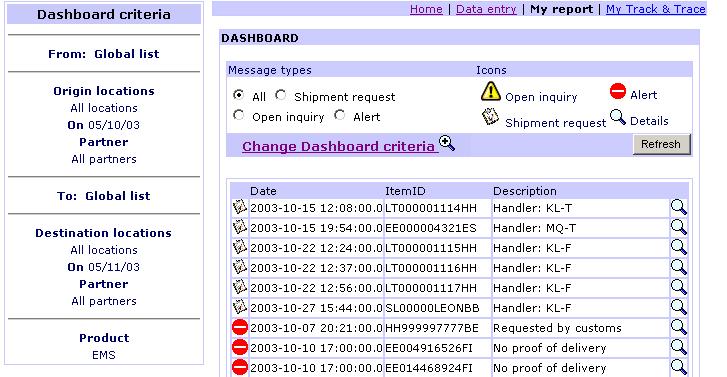Screen dimensions: 727x377
Task: Click shipment request icon for LT000001114HH
Action: pos(240,207)
